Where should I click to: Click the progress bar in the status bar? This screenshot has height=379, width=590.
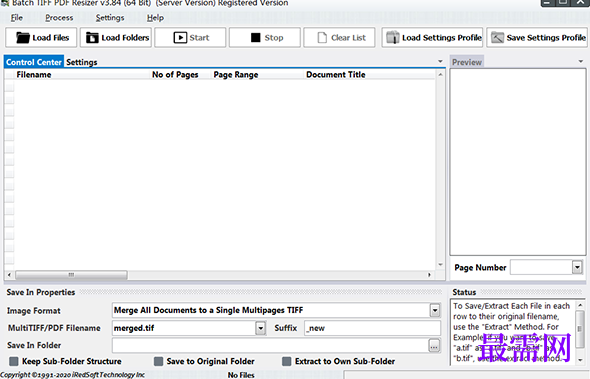tap(467, 375)
